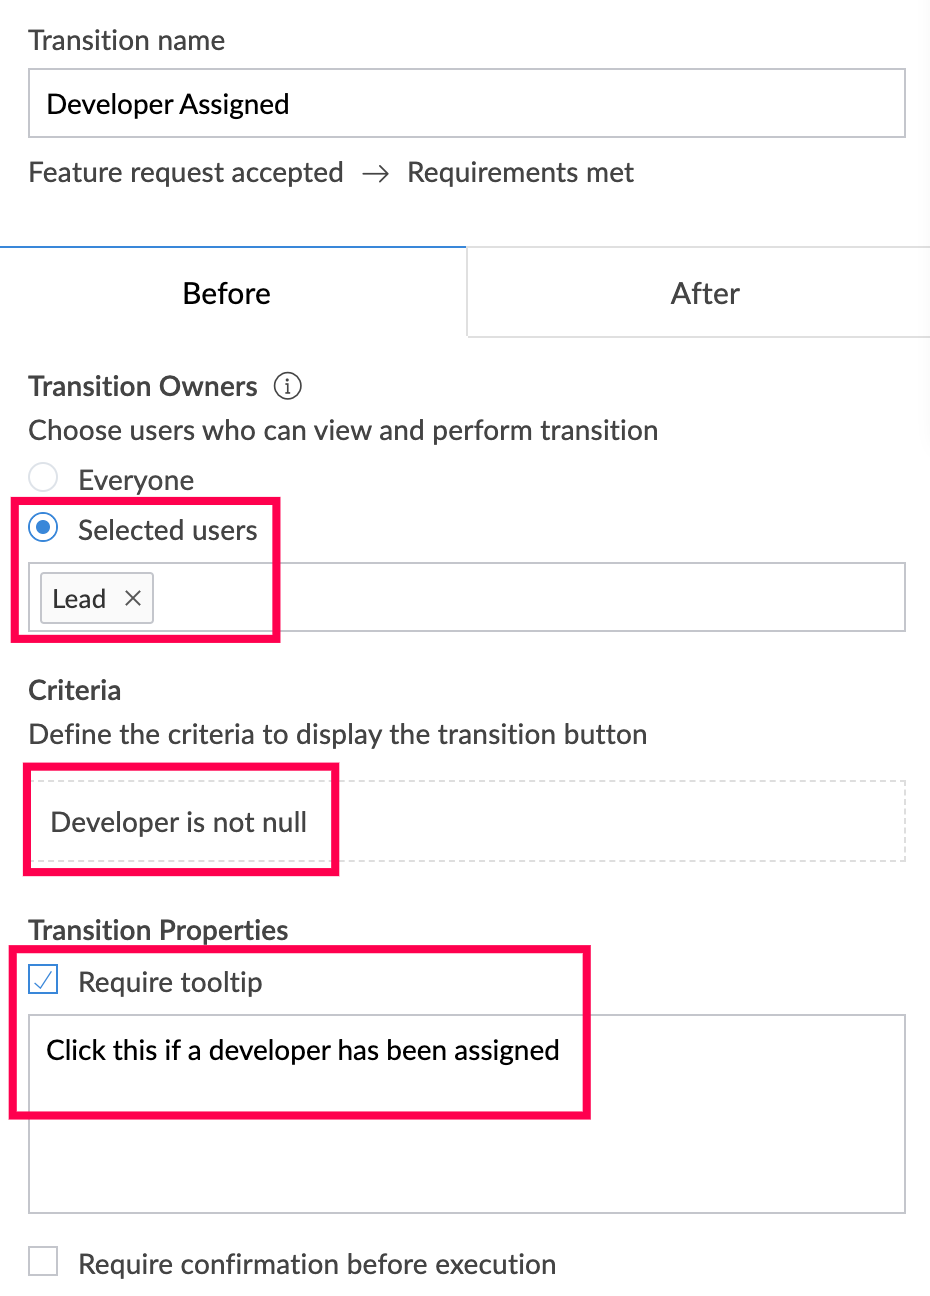This screenshot has height=1296, width=930.
Task: Remove the Lead user tag
Action: click(133, 598)
